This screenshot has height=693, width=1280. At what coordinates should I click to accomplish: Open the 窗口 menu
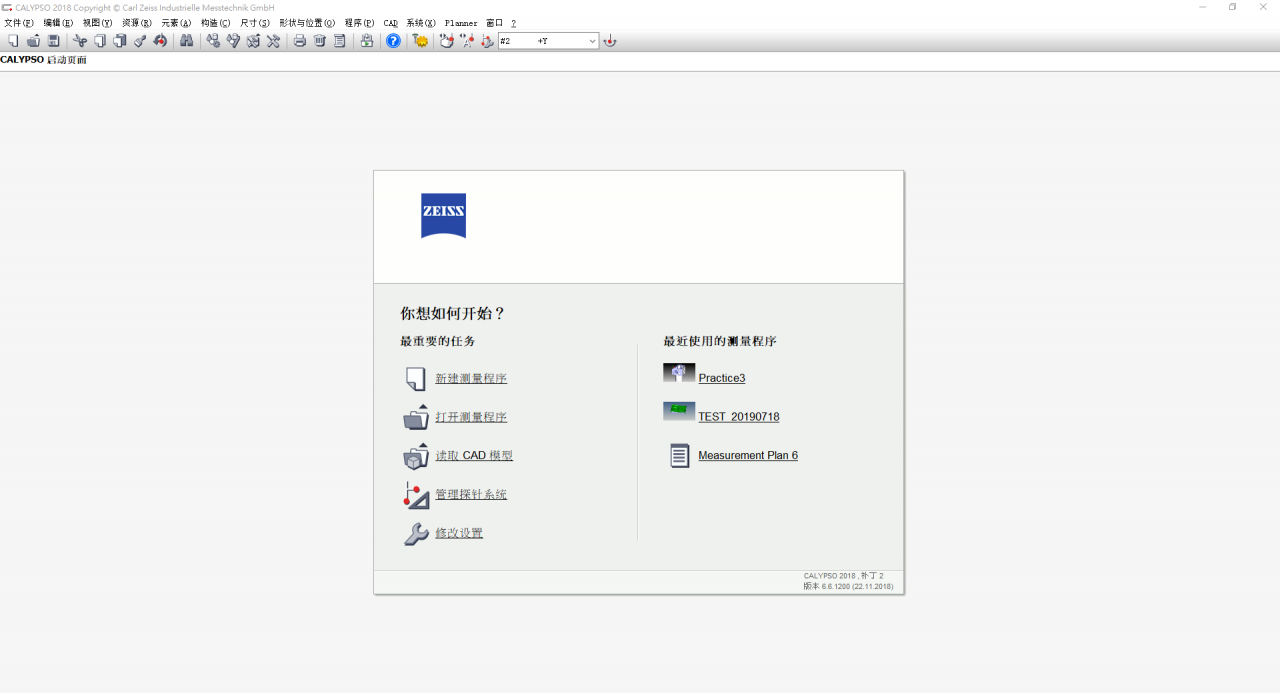coord(494,23)
